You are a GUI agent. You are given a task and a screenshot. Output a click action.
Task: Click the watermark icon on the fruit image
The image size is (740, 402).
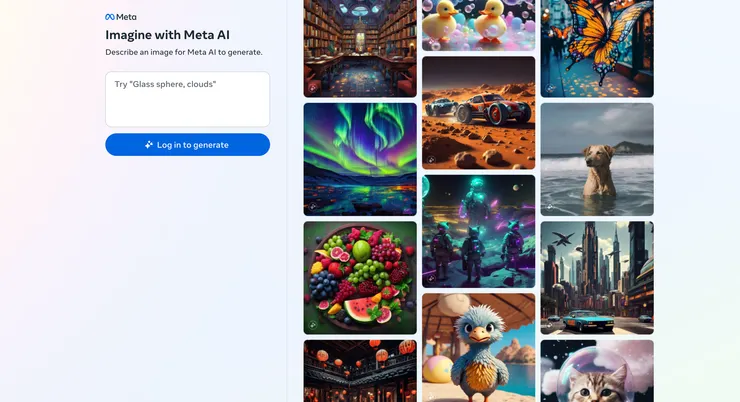(x=312, y=325)
